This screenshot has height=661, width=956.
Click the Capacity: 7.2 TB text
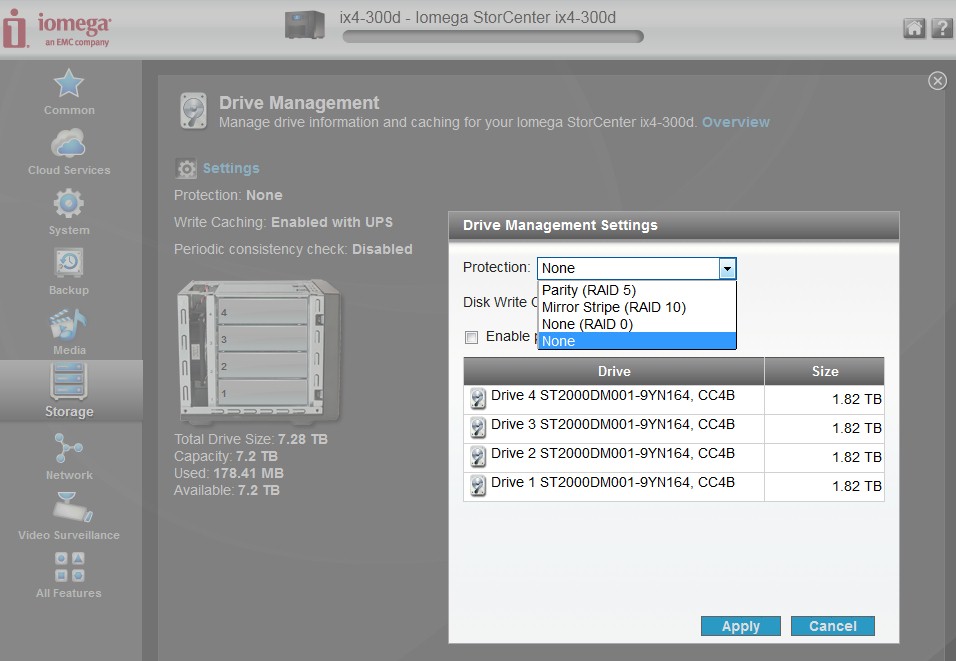[226, 456]
